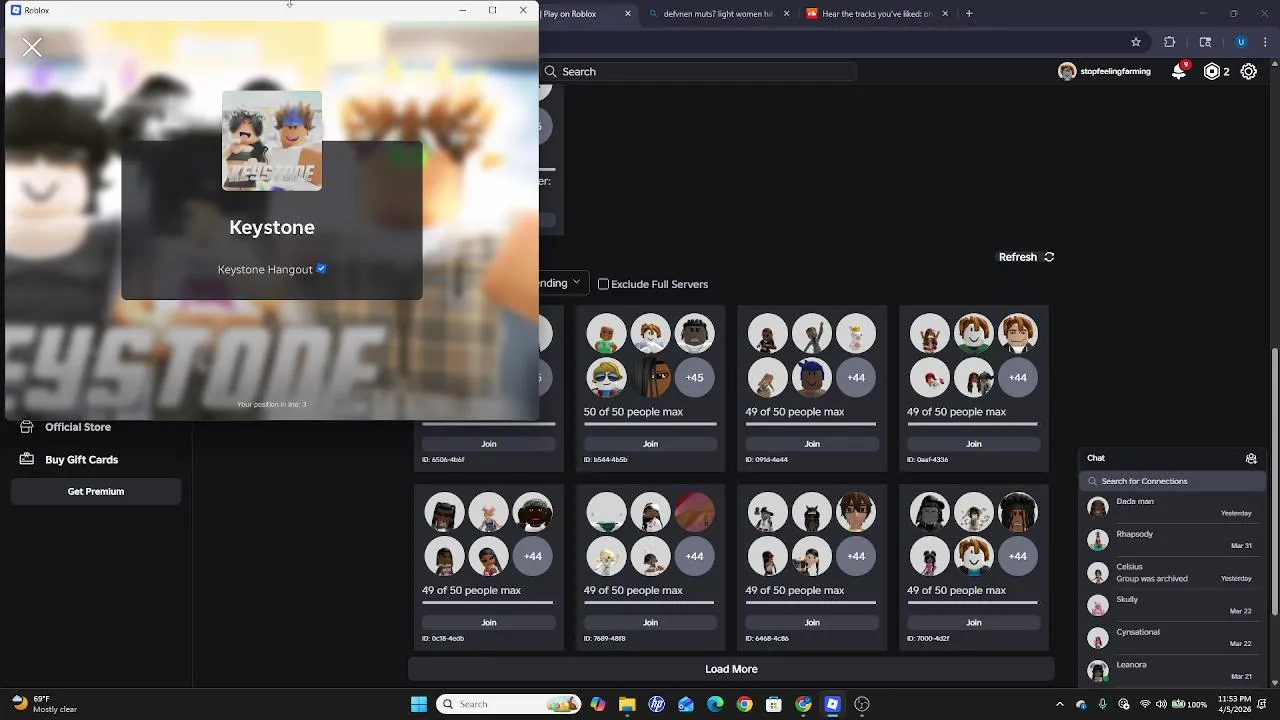Open Roblox notifications bell in browser
Viewport: 1280px width, 720px height.
1179,71
